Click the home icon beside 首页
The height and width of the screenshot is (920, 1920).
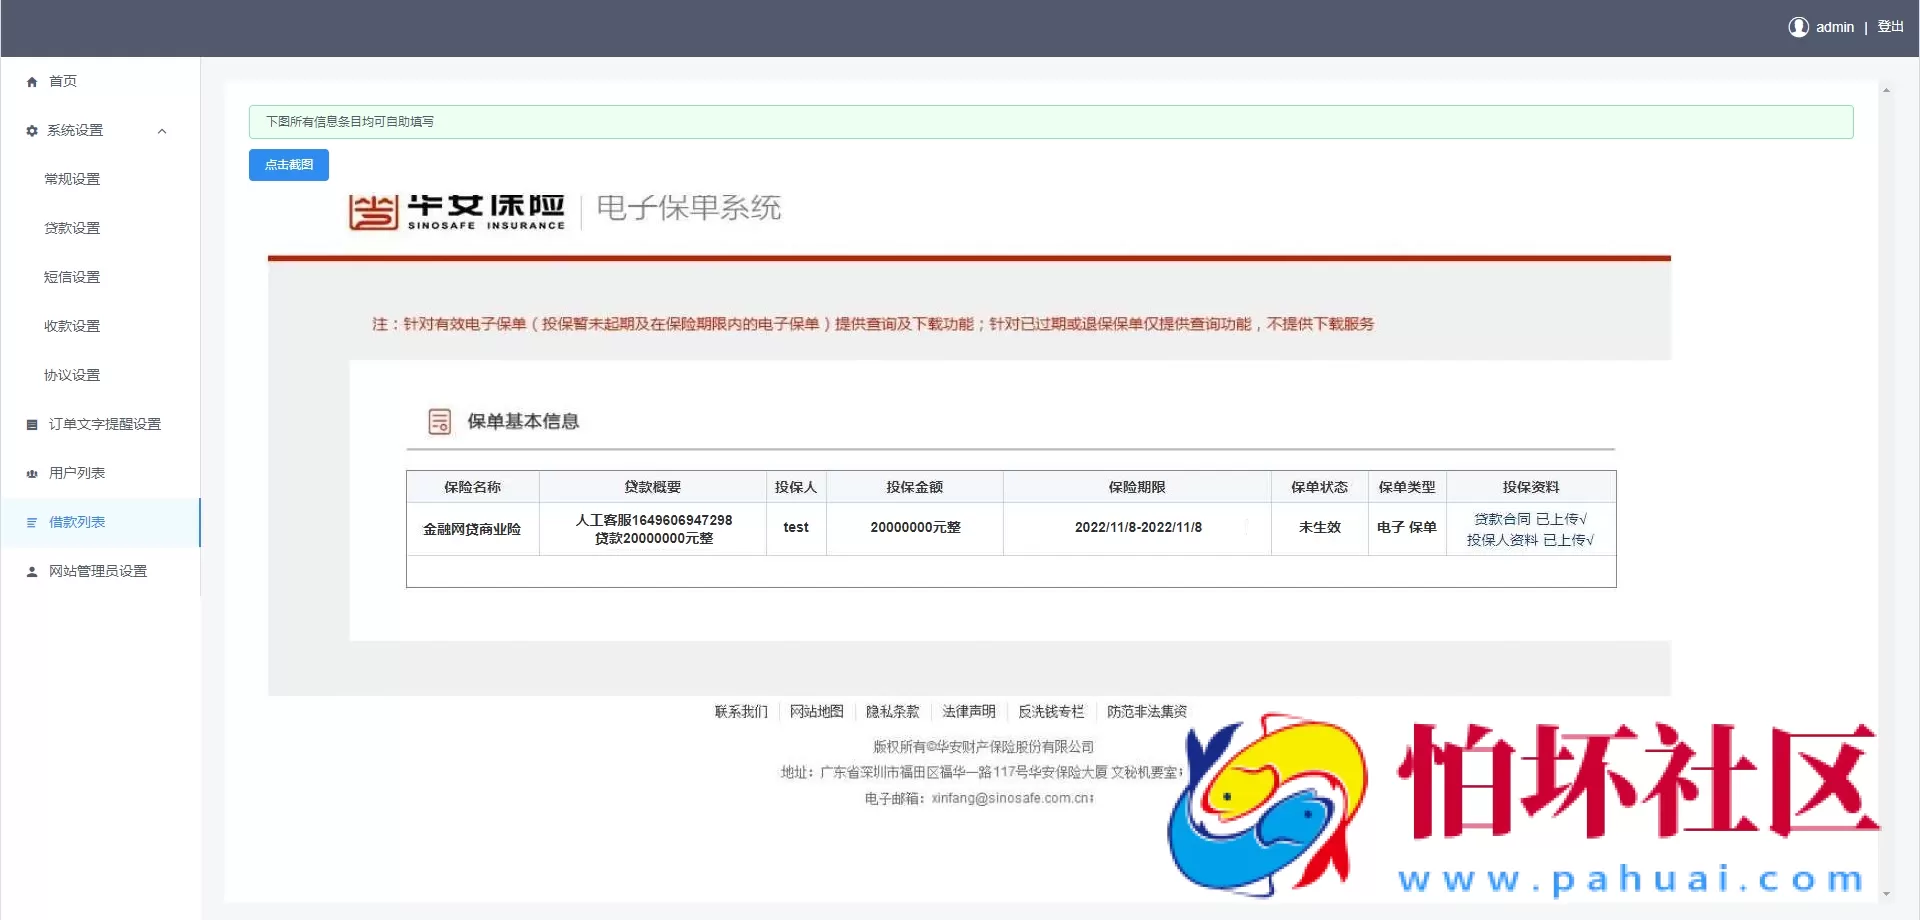click(x=31, y=81)
